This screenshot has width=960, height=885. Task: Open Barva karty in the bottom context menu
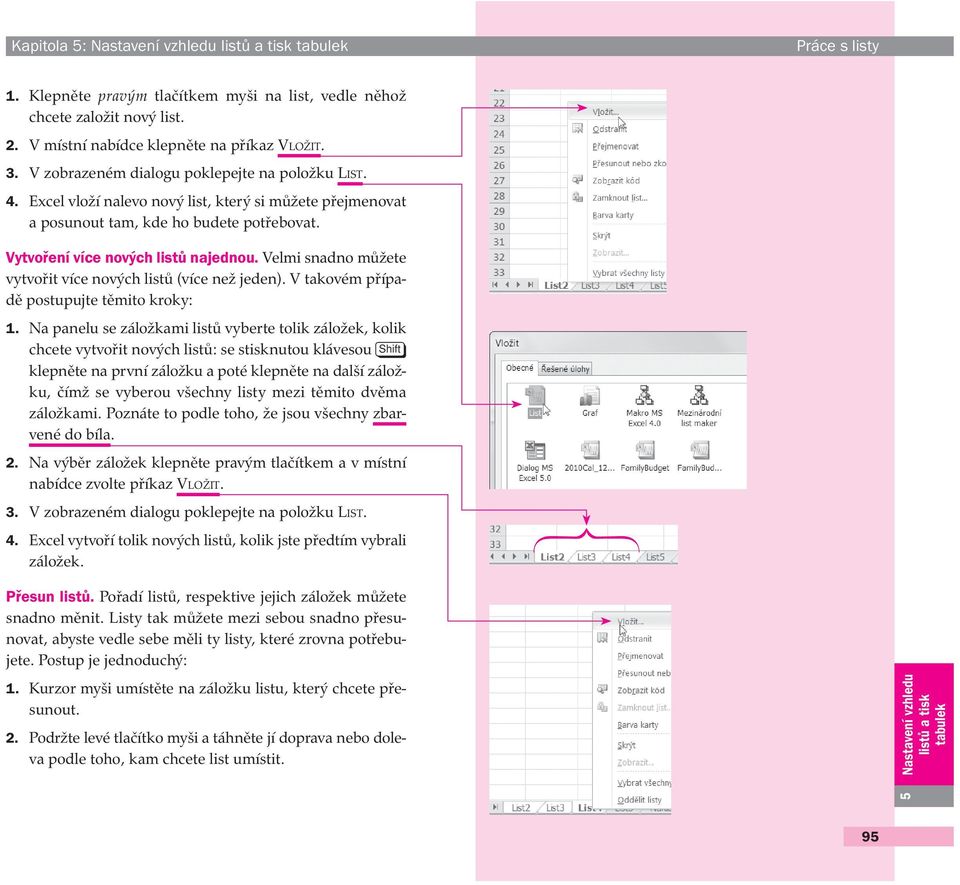(638, 725)
